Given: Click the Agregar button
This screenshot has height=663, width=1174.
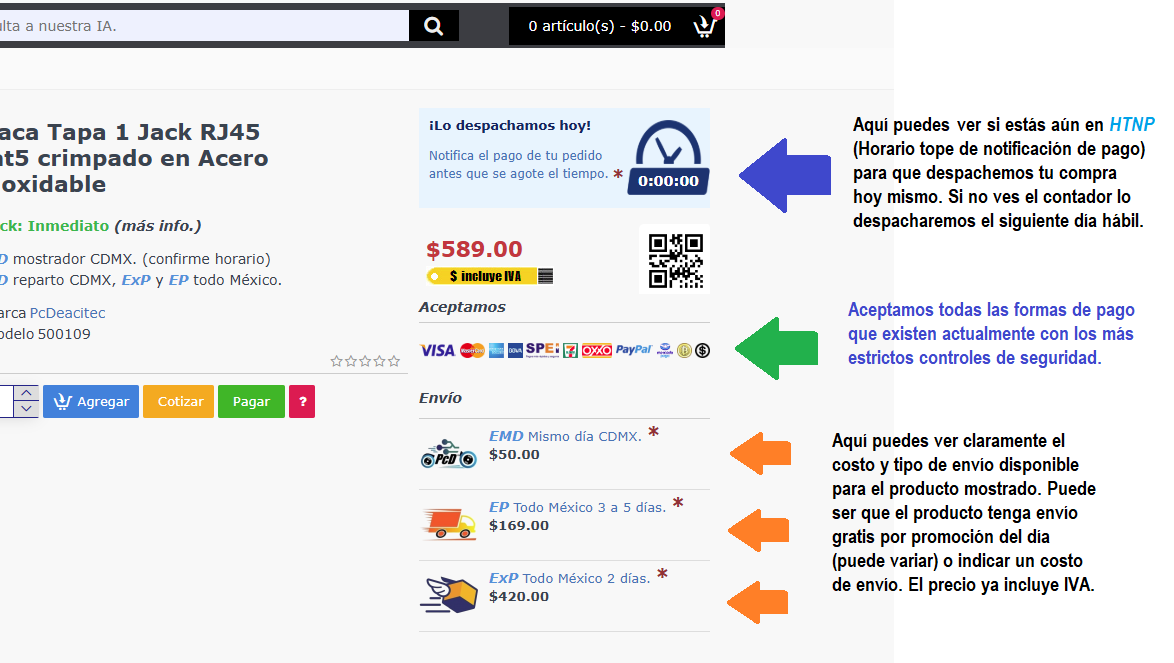Looking at the screenshot, I should (x=90, y=401).
